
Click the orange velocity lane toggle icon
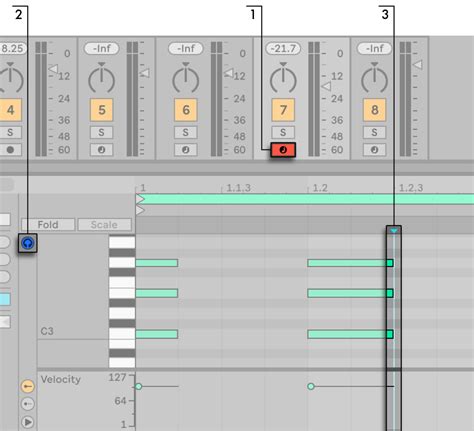[x=28, y=386]
